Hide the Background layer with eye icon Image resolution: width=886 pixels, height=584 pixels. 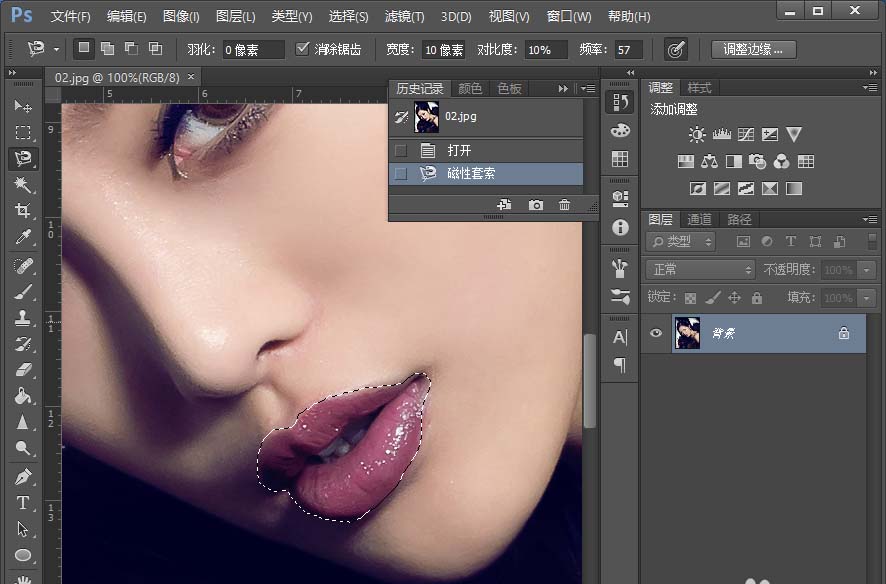coord(656,334)
